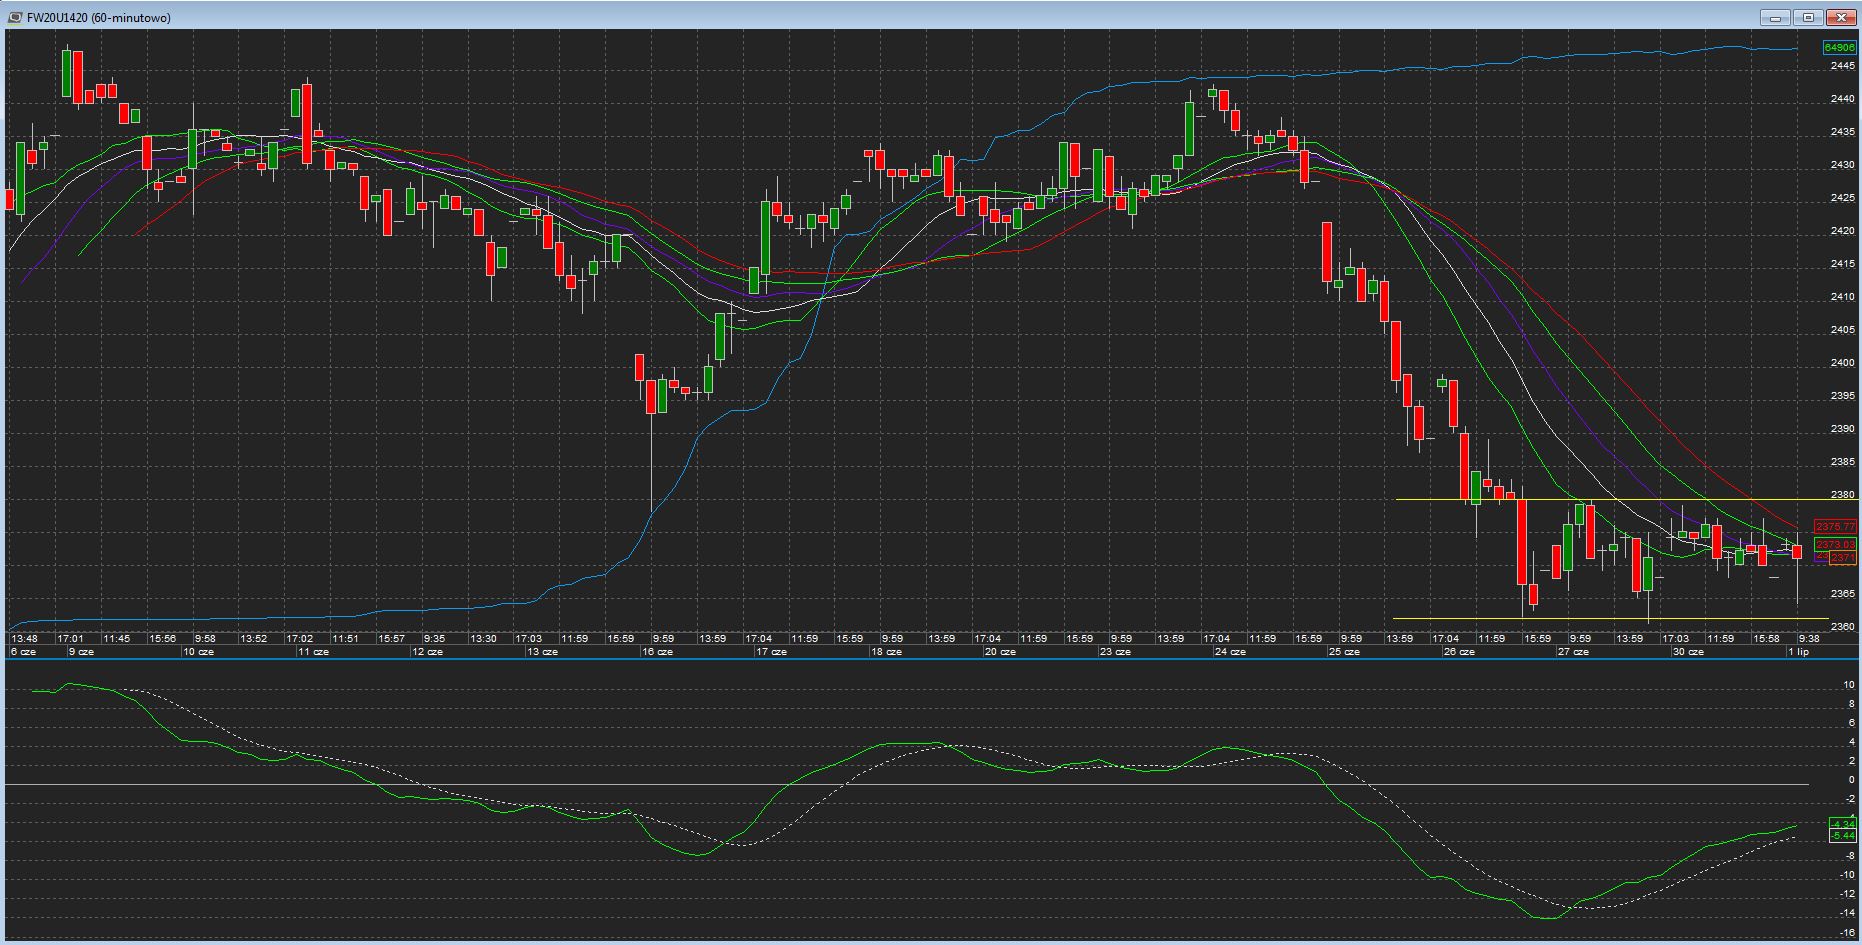The image size is (1862, 945).
Task: Click the 2373.03 price label in green box
Action: pos(1836,545)
